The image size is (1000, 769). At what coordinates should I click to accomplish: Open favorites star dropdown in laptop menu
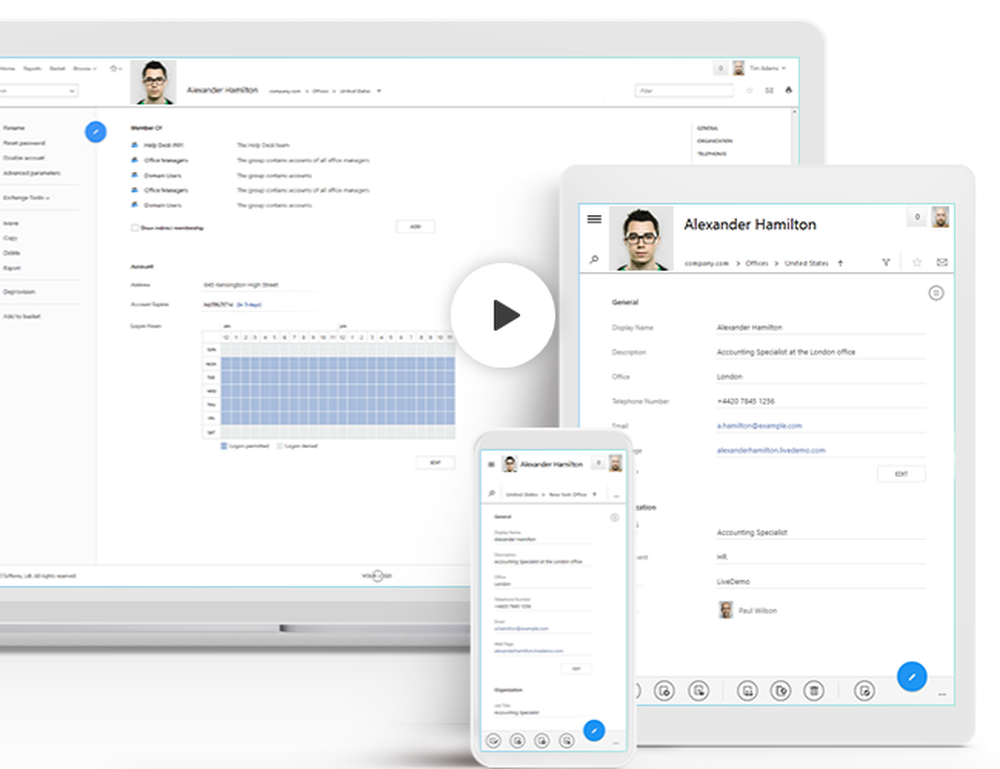click(x=115, y=68)
